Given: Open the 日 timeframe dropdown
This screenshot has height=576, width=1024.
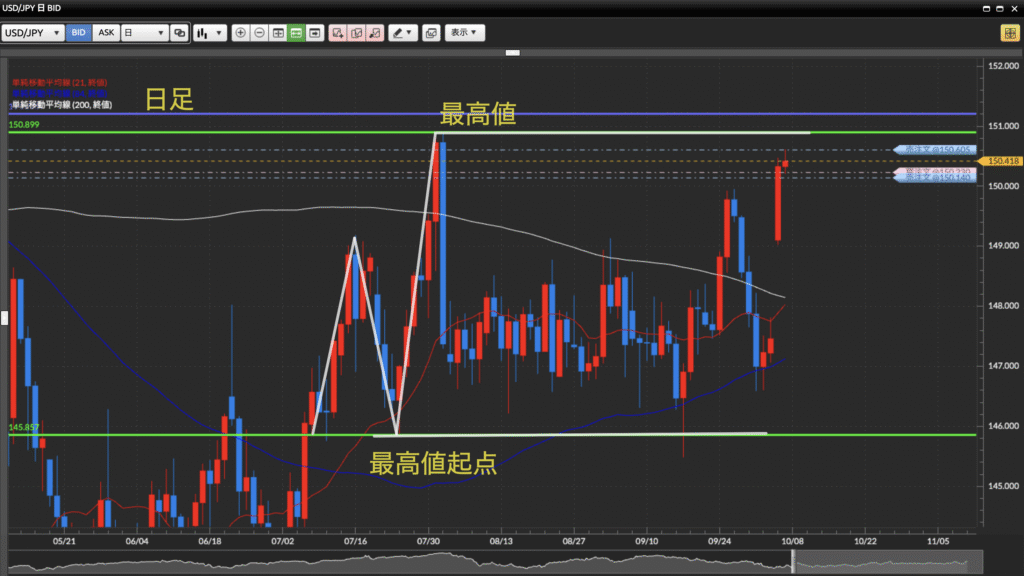Looking at the screenshot, I should tap(144, 33).
